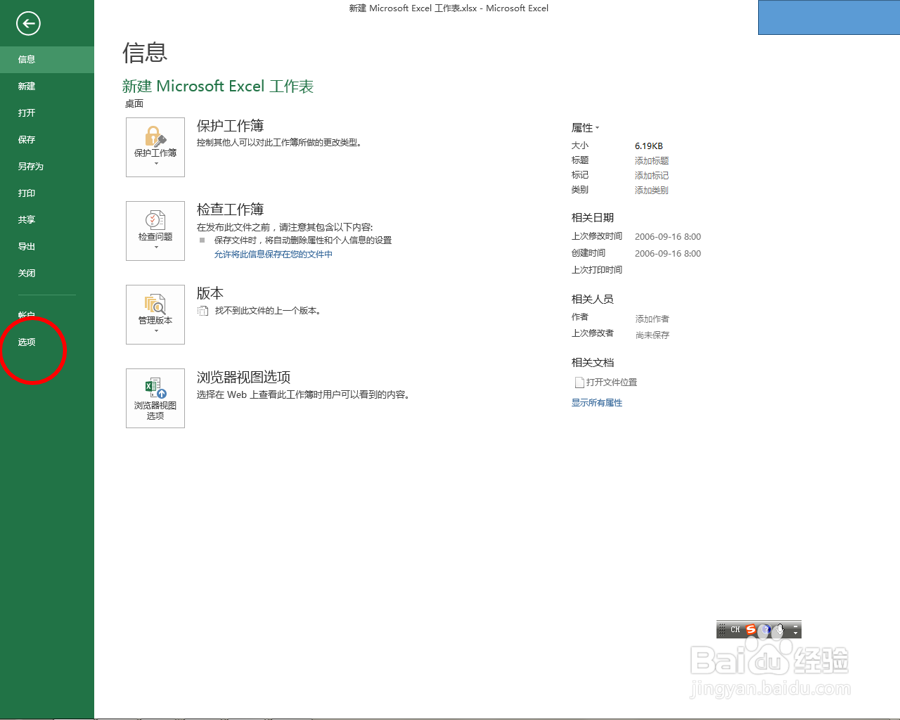Select the 打印 menu item
The height and width of the screenshot is (720, 900).
(47, 193)
